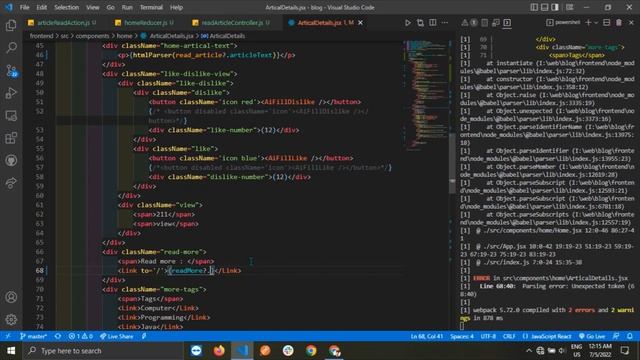Toggle bottom panel layout icon
The image size is (640, 360).
point(544,7)
